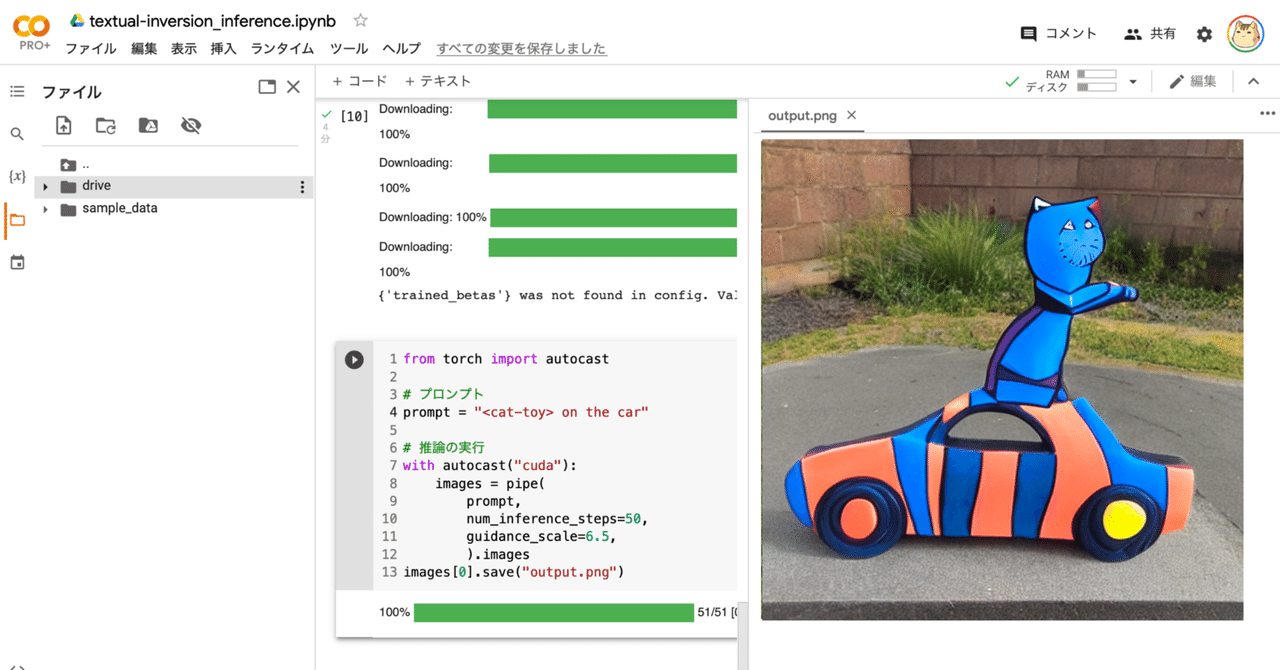Open the settings gear icon
The width and height of the screenshot is (1280, 670).
(x=1204, y=33)
